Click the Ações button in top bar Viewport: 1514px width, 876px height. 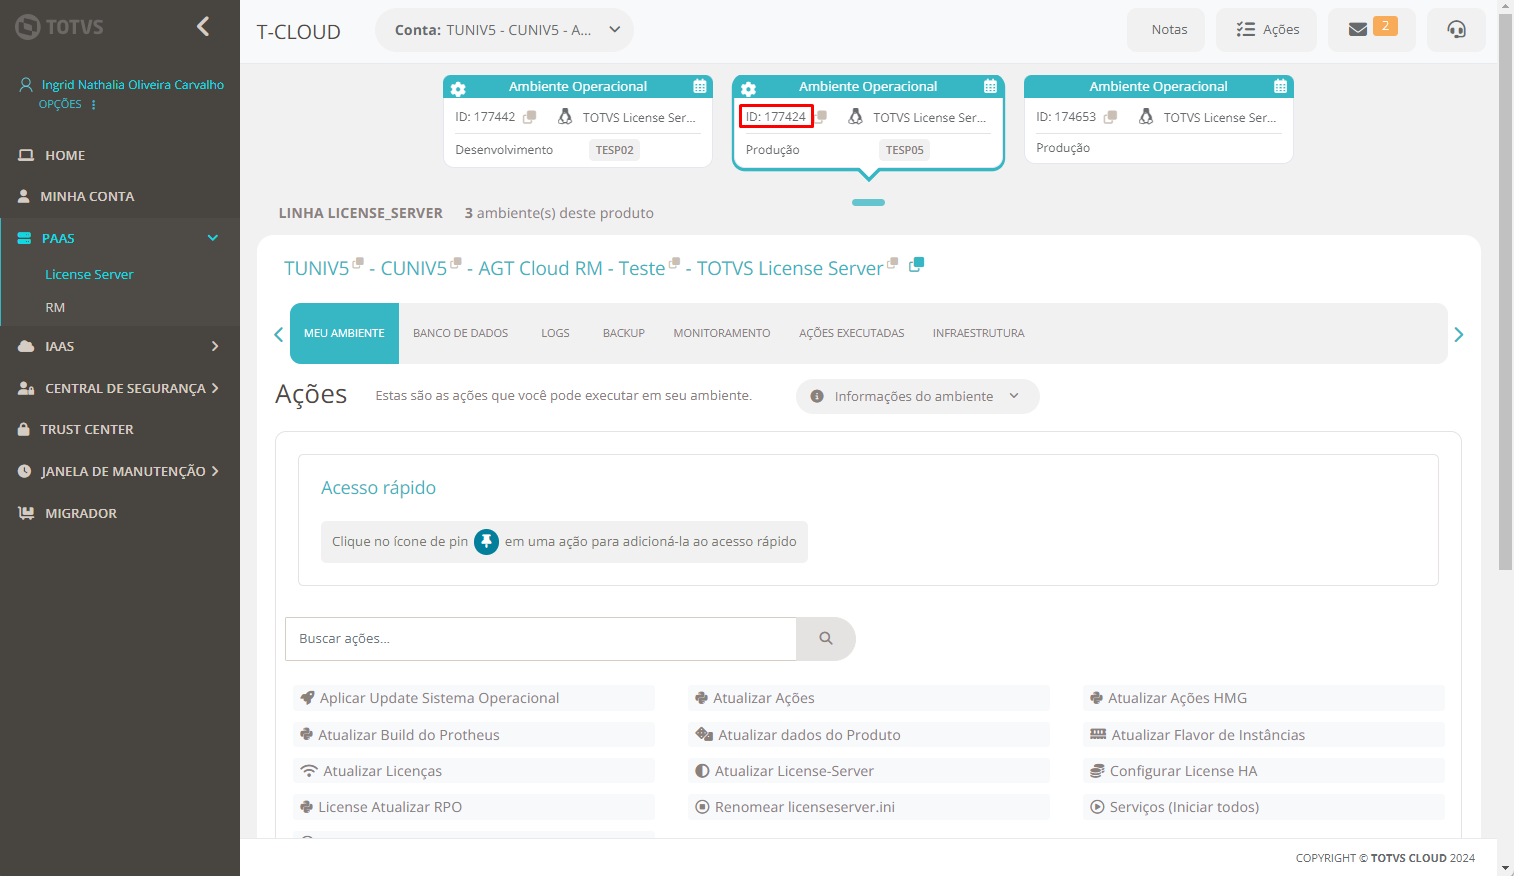1266,29
